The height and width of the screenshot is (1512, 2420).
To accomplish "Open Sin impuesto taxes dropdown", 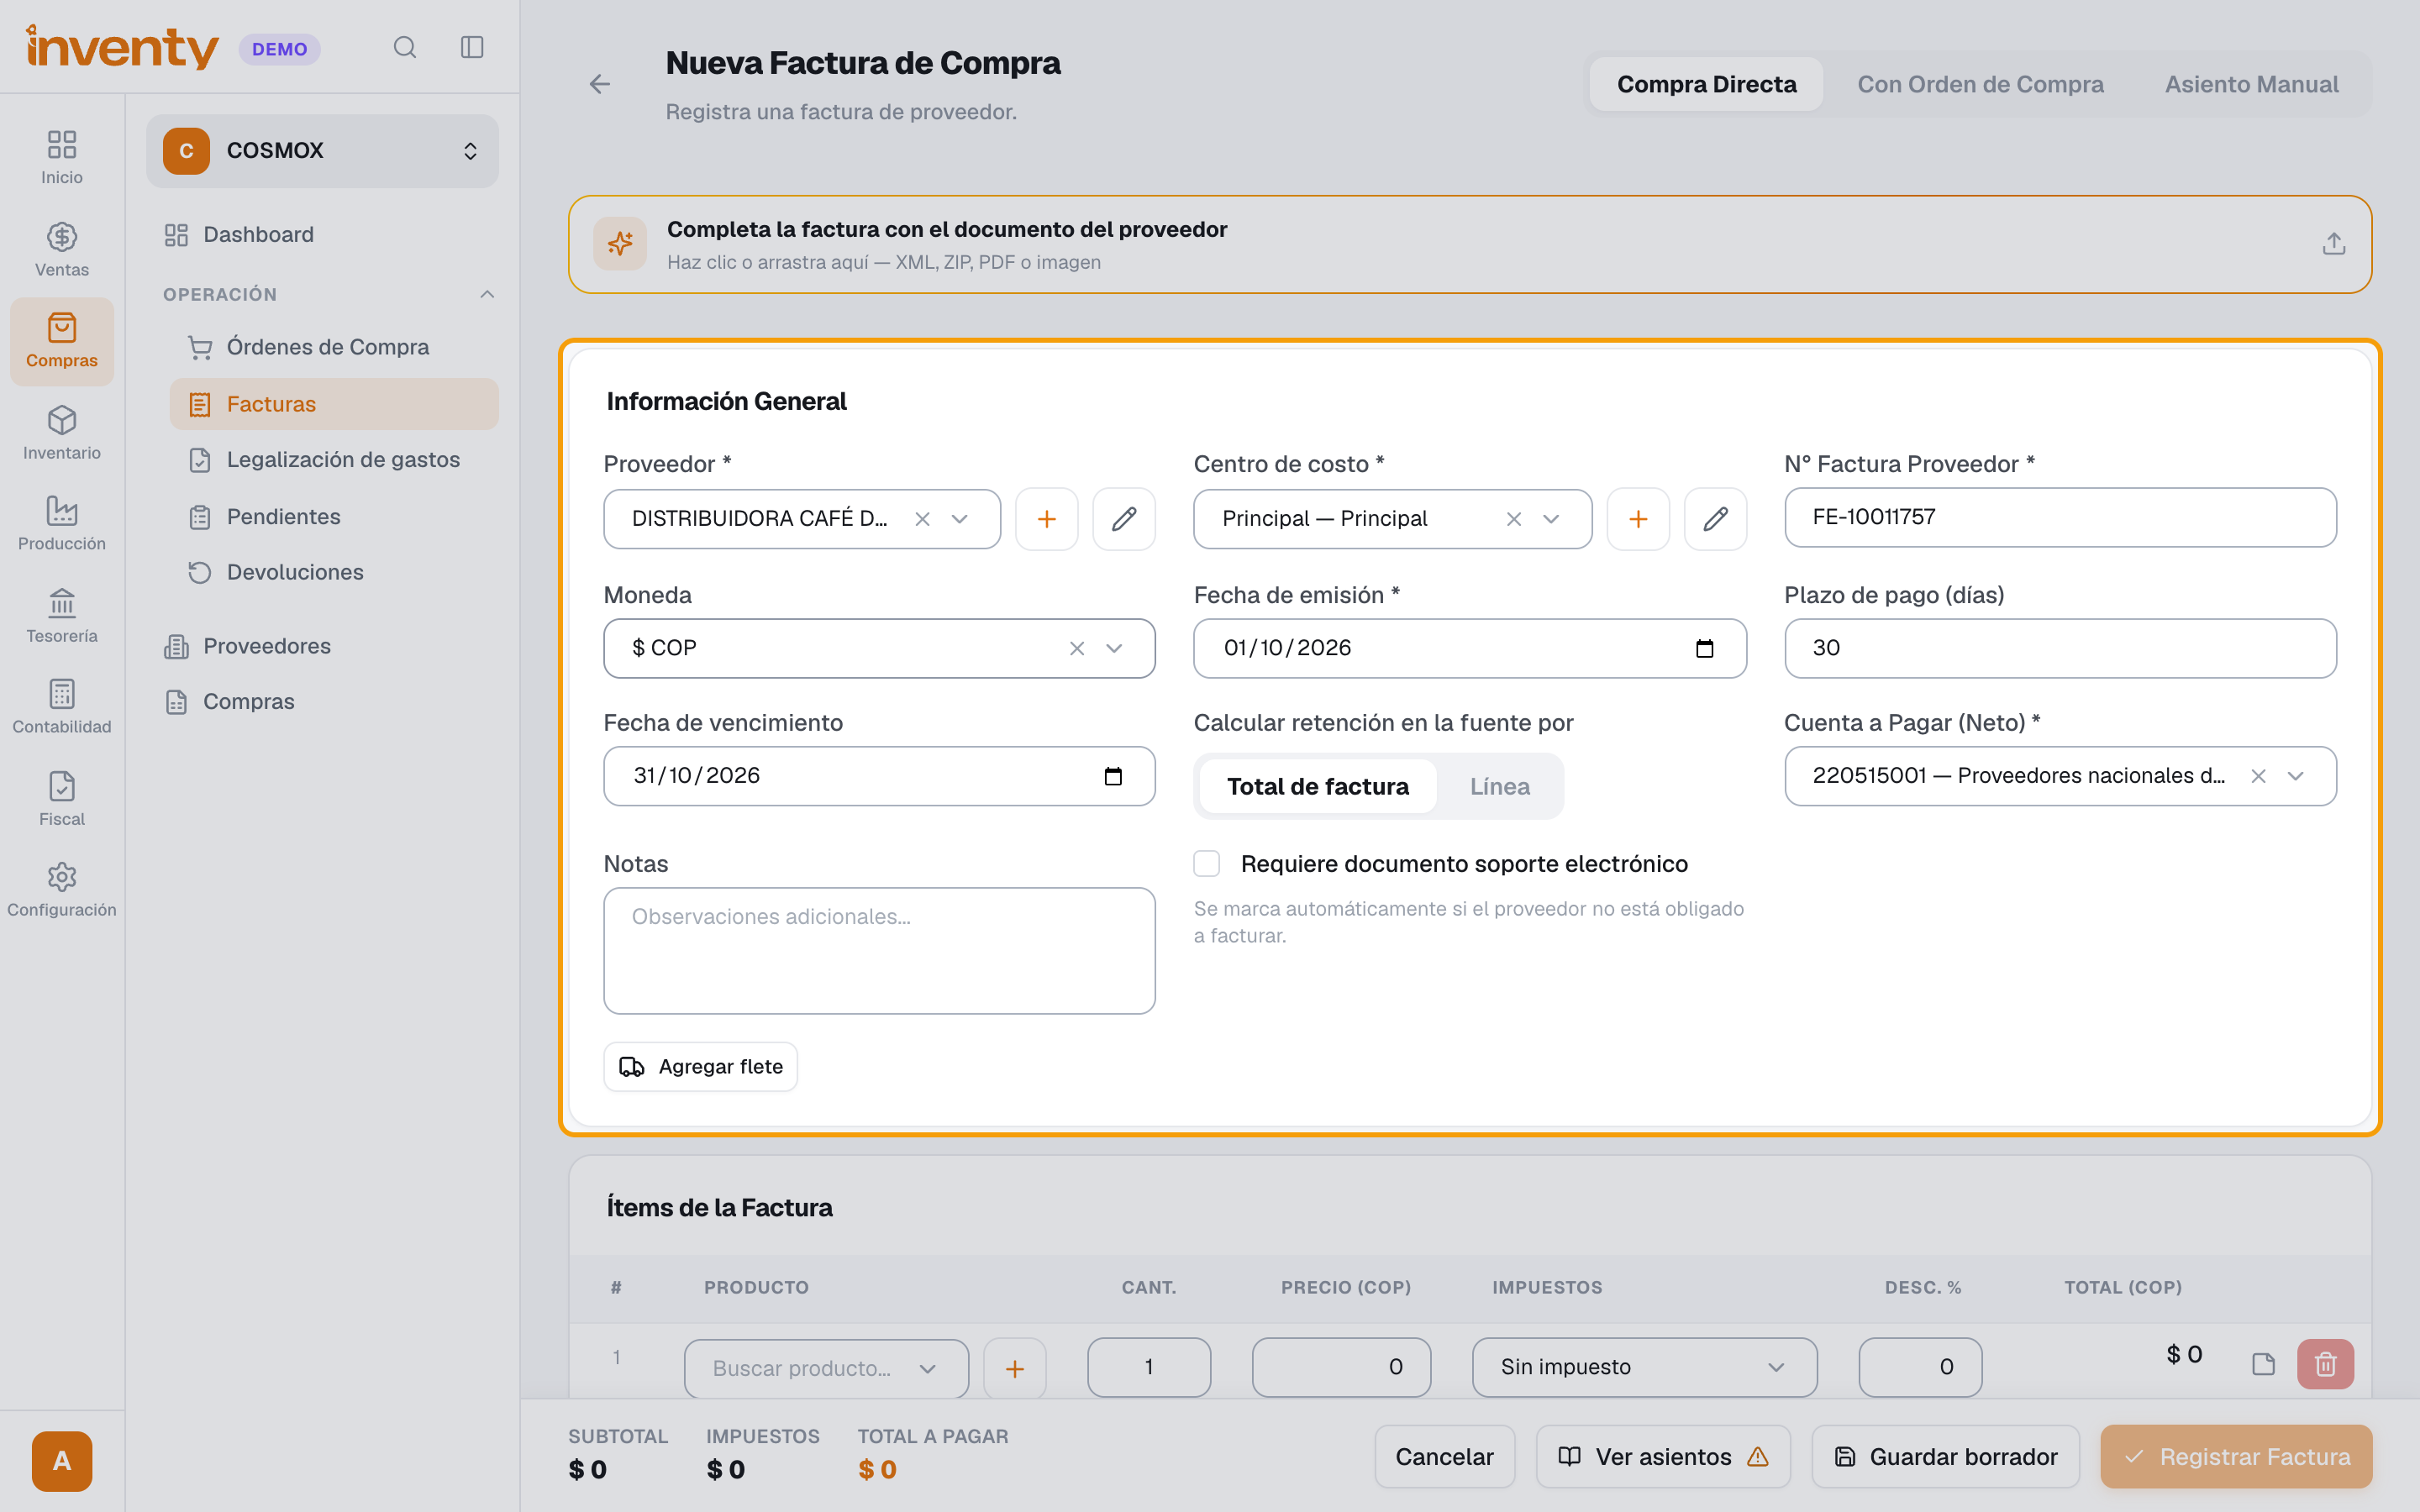I will pyautogui.click(x=1644, y=1367).
